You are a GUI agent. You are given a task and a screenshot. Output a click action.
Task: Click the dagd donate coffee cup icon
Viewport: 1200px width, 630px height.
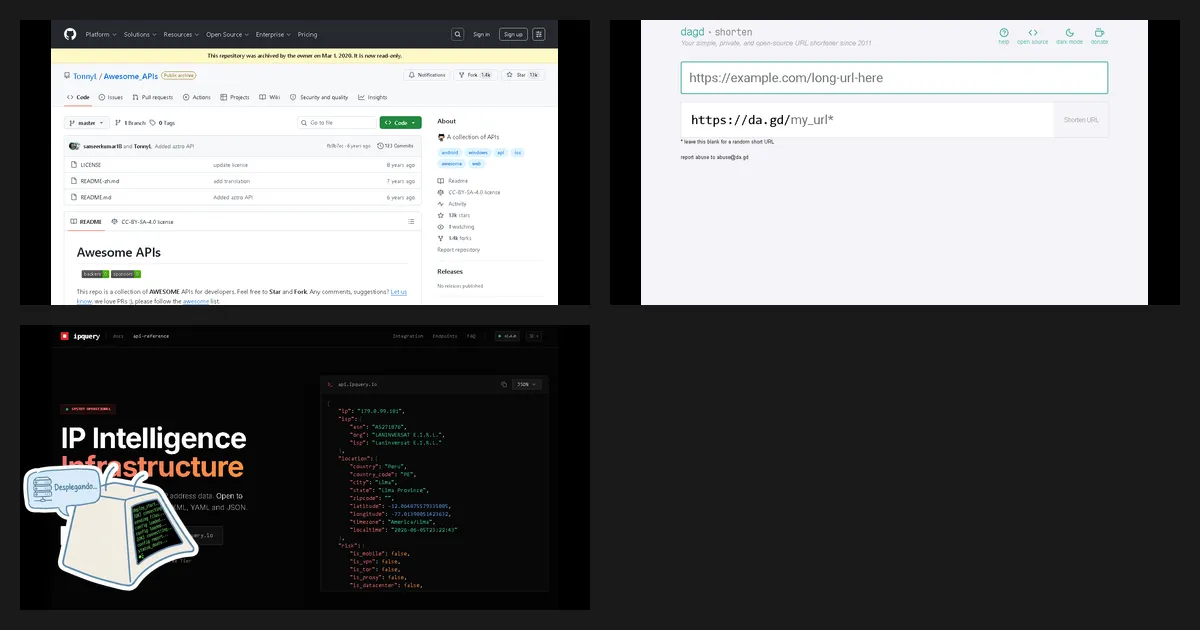coord(1099,33)
